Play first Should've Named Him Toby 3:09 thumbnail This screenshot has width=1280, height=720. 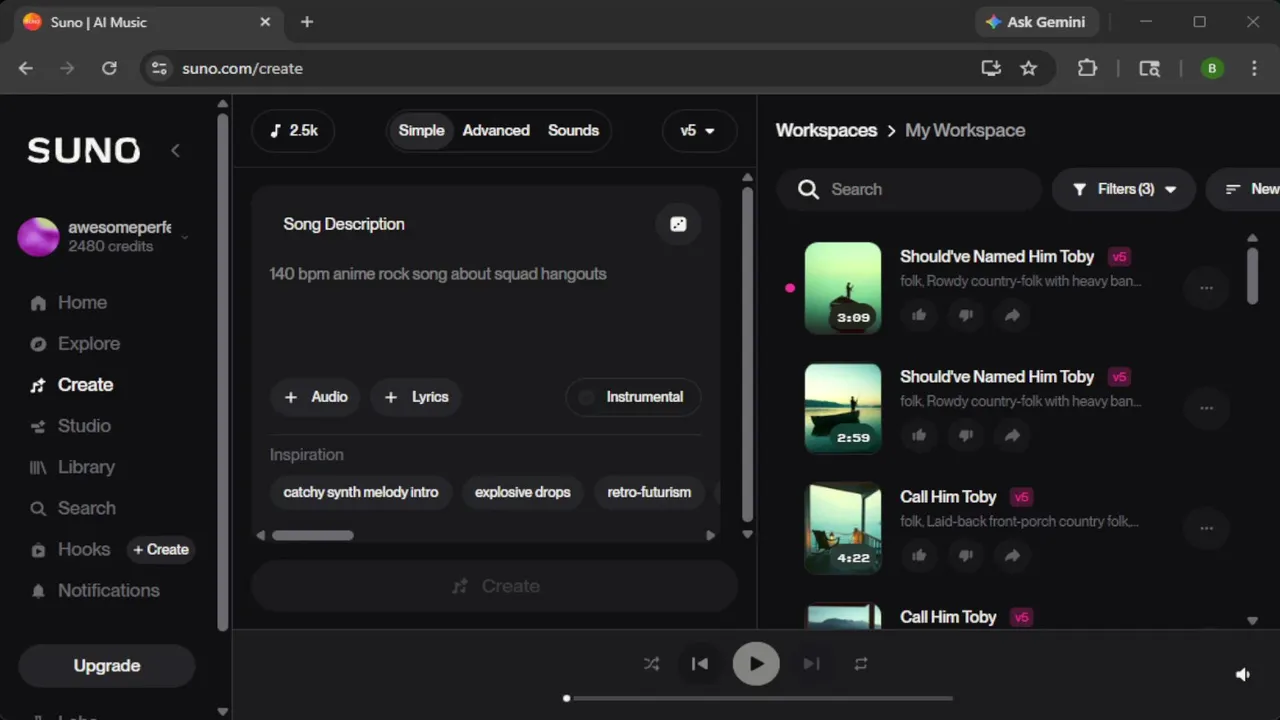tap(843, 288)
